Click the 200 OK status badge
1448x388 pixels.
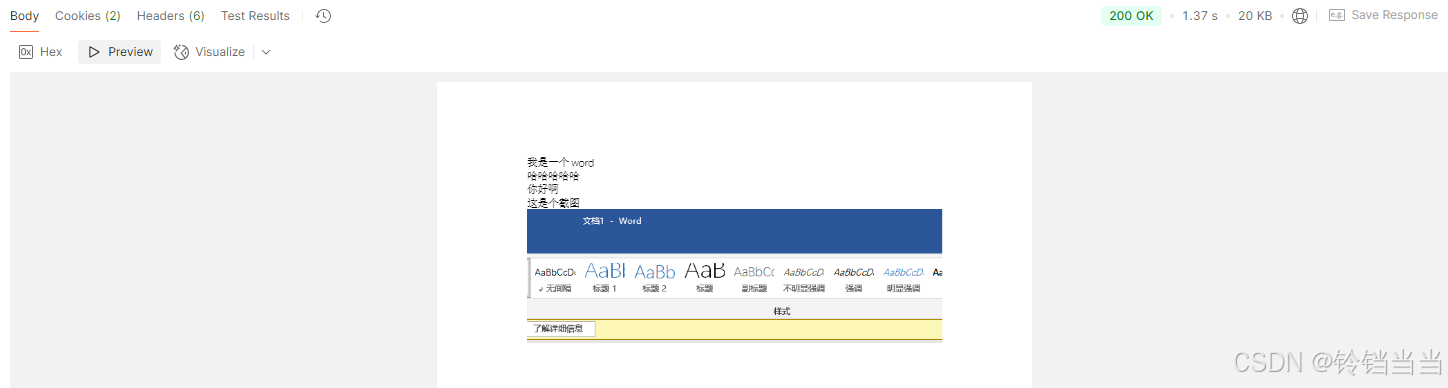tap(1131, 16)
